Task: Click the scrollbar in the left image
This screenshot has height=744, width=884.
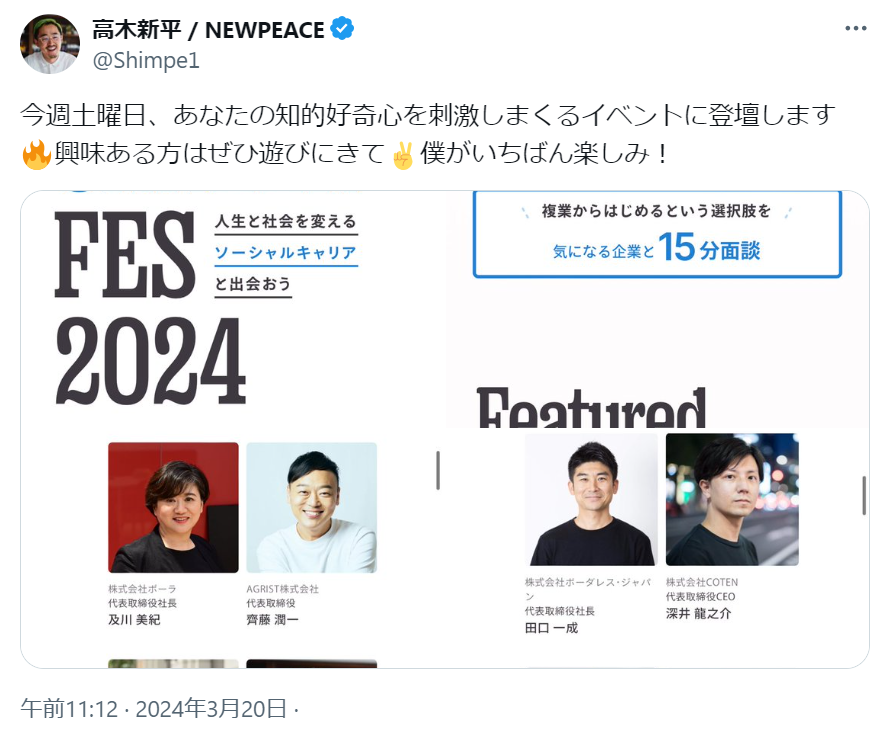Action: 438,470
